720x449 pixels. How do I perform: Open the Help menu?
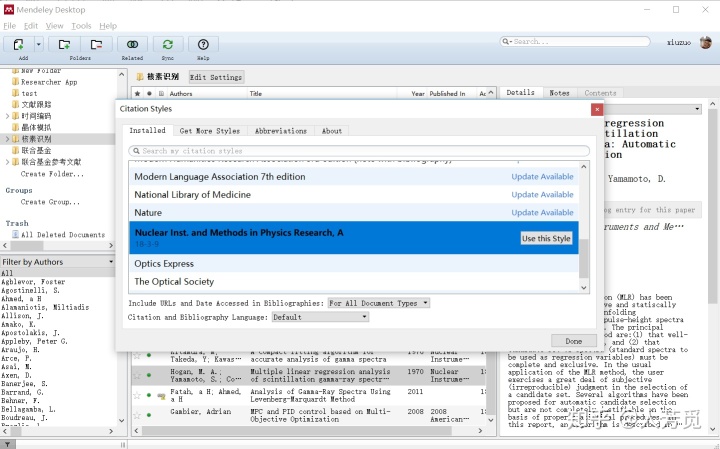pyautogui.click(x=108, y=26)
